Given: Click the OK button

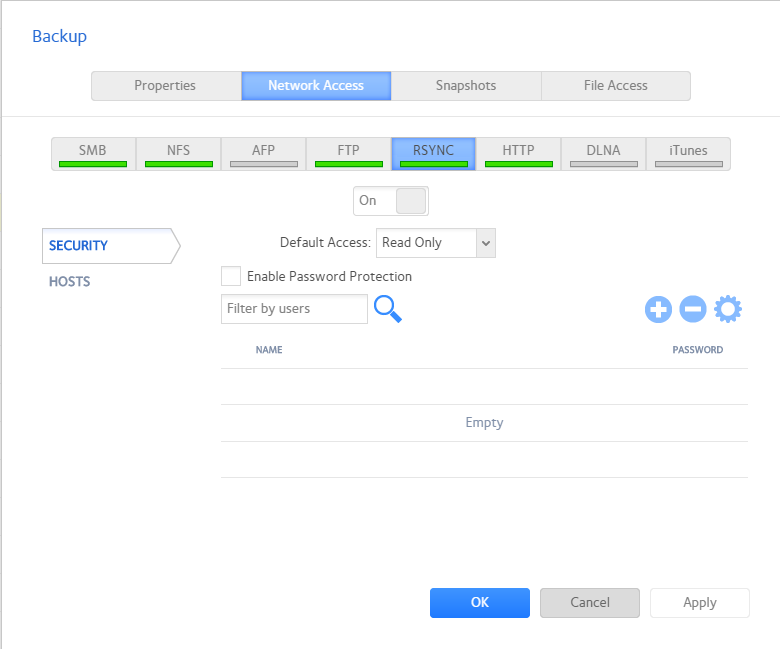Looking at the screenshot, I should (x=480, y=603).
